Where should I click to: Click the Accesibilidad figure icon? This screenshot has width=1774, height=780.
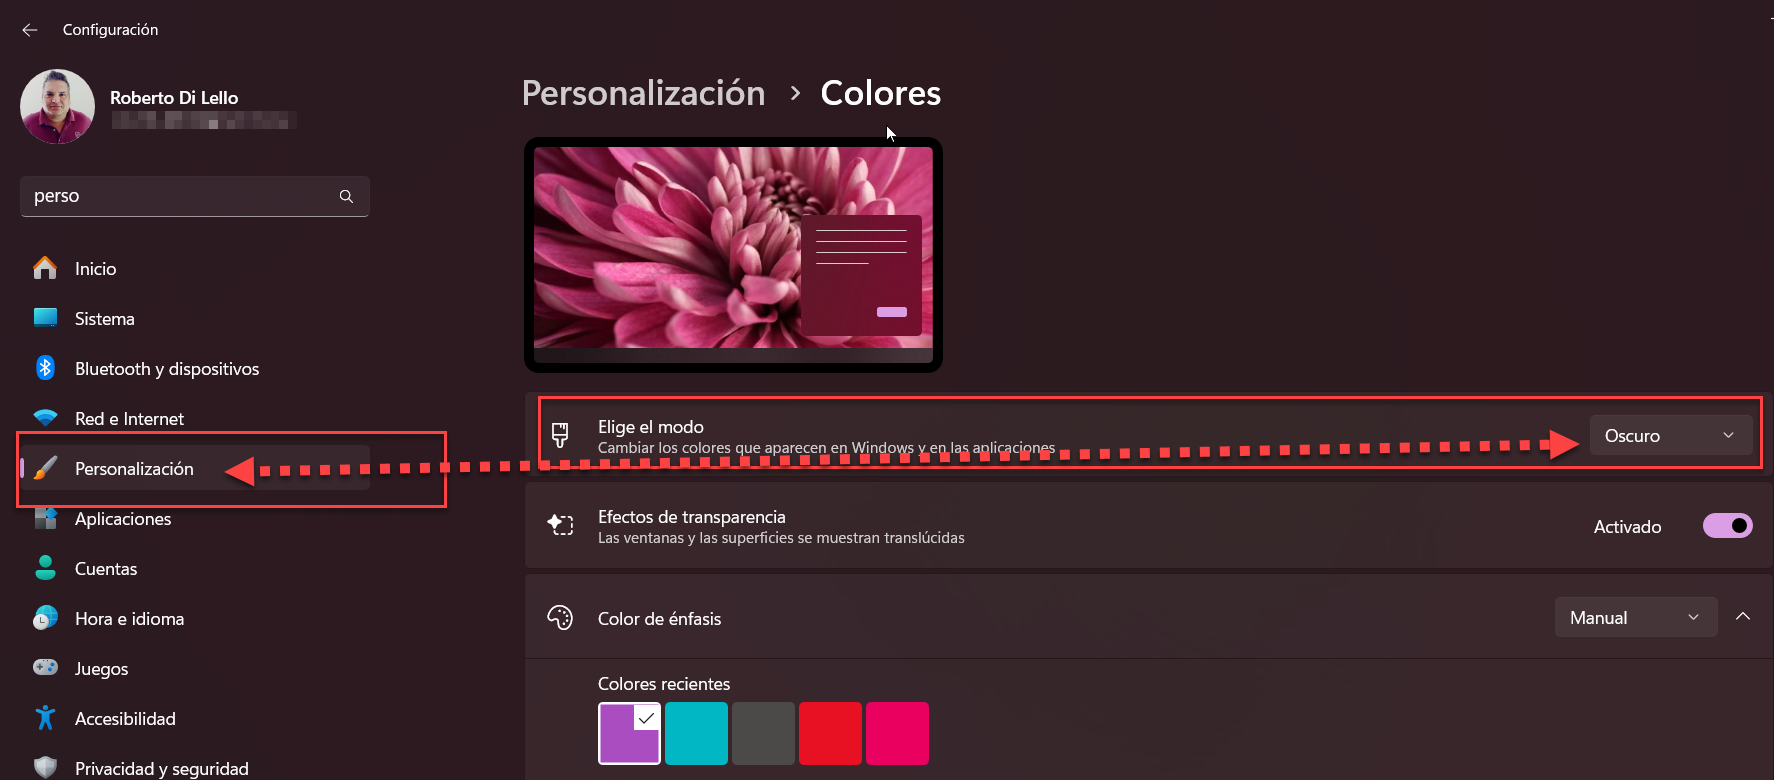tap(45, 718)
